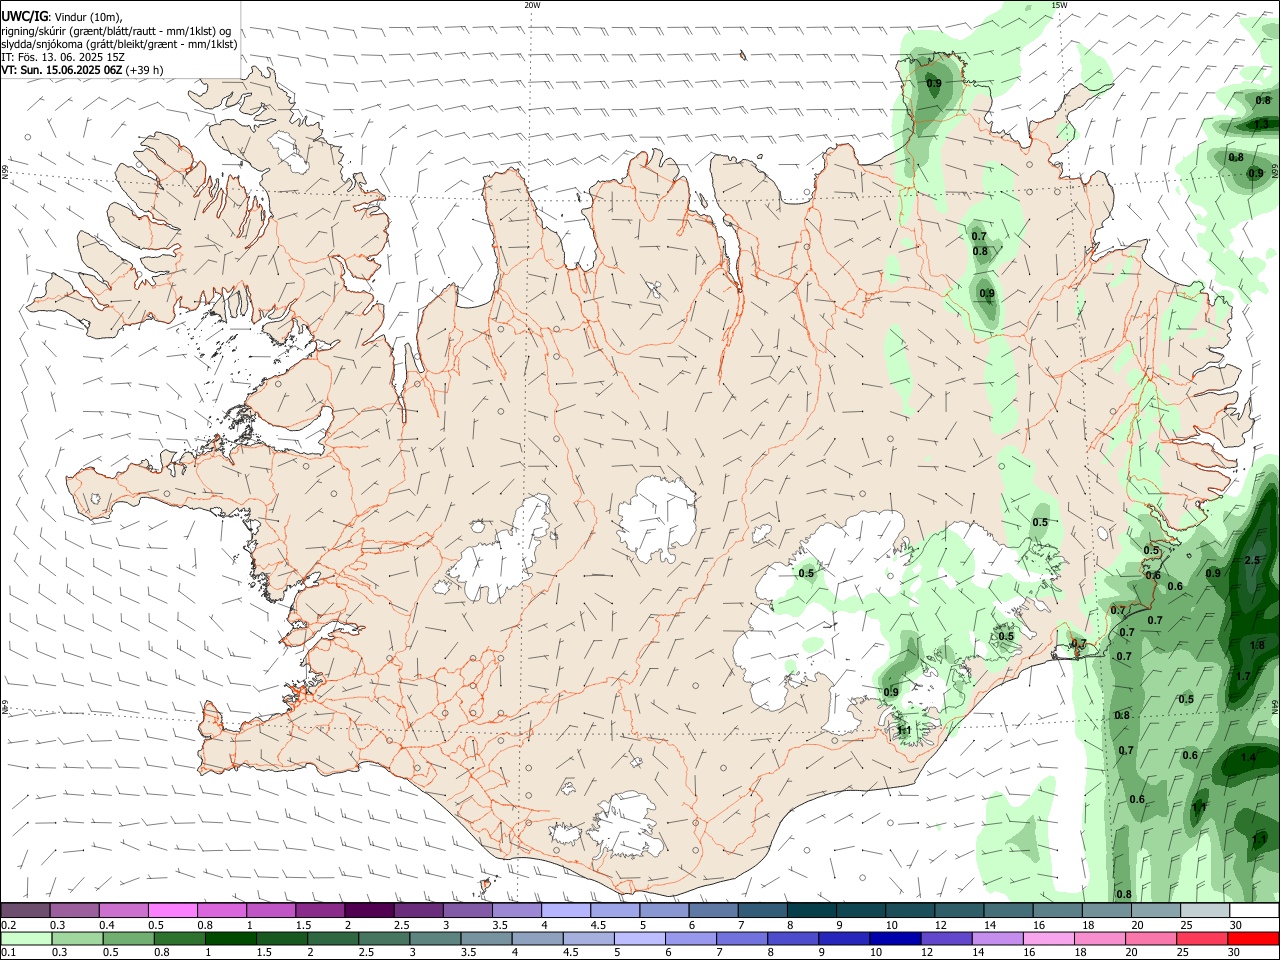Select the light gray snow swatch labeled 25
Image resolution: width=1280 pixels, height=960 pixels.
point(1205,910)
